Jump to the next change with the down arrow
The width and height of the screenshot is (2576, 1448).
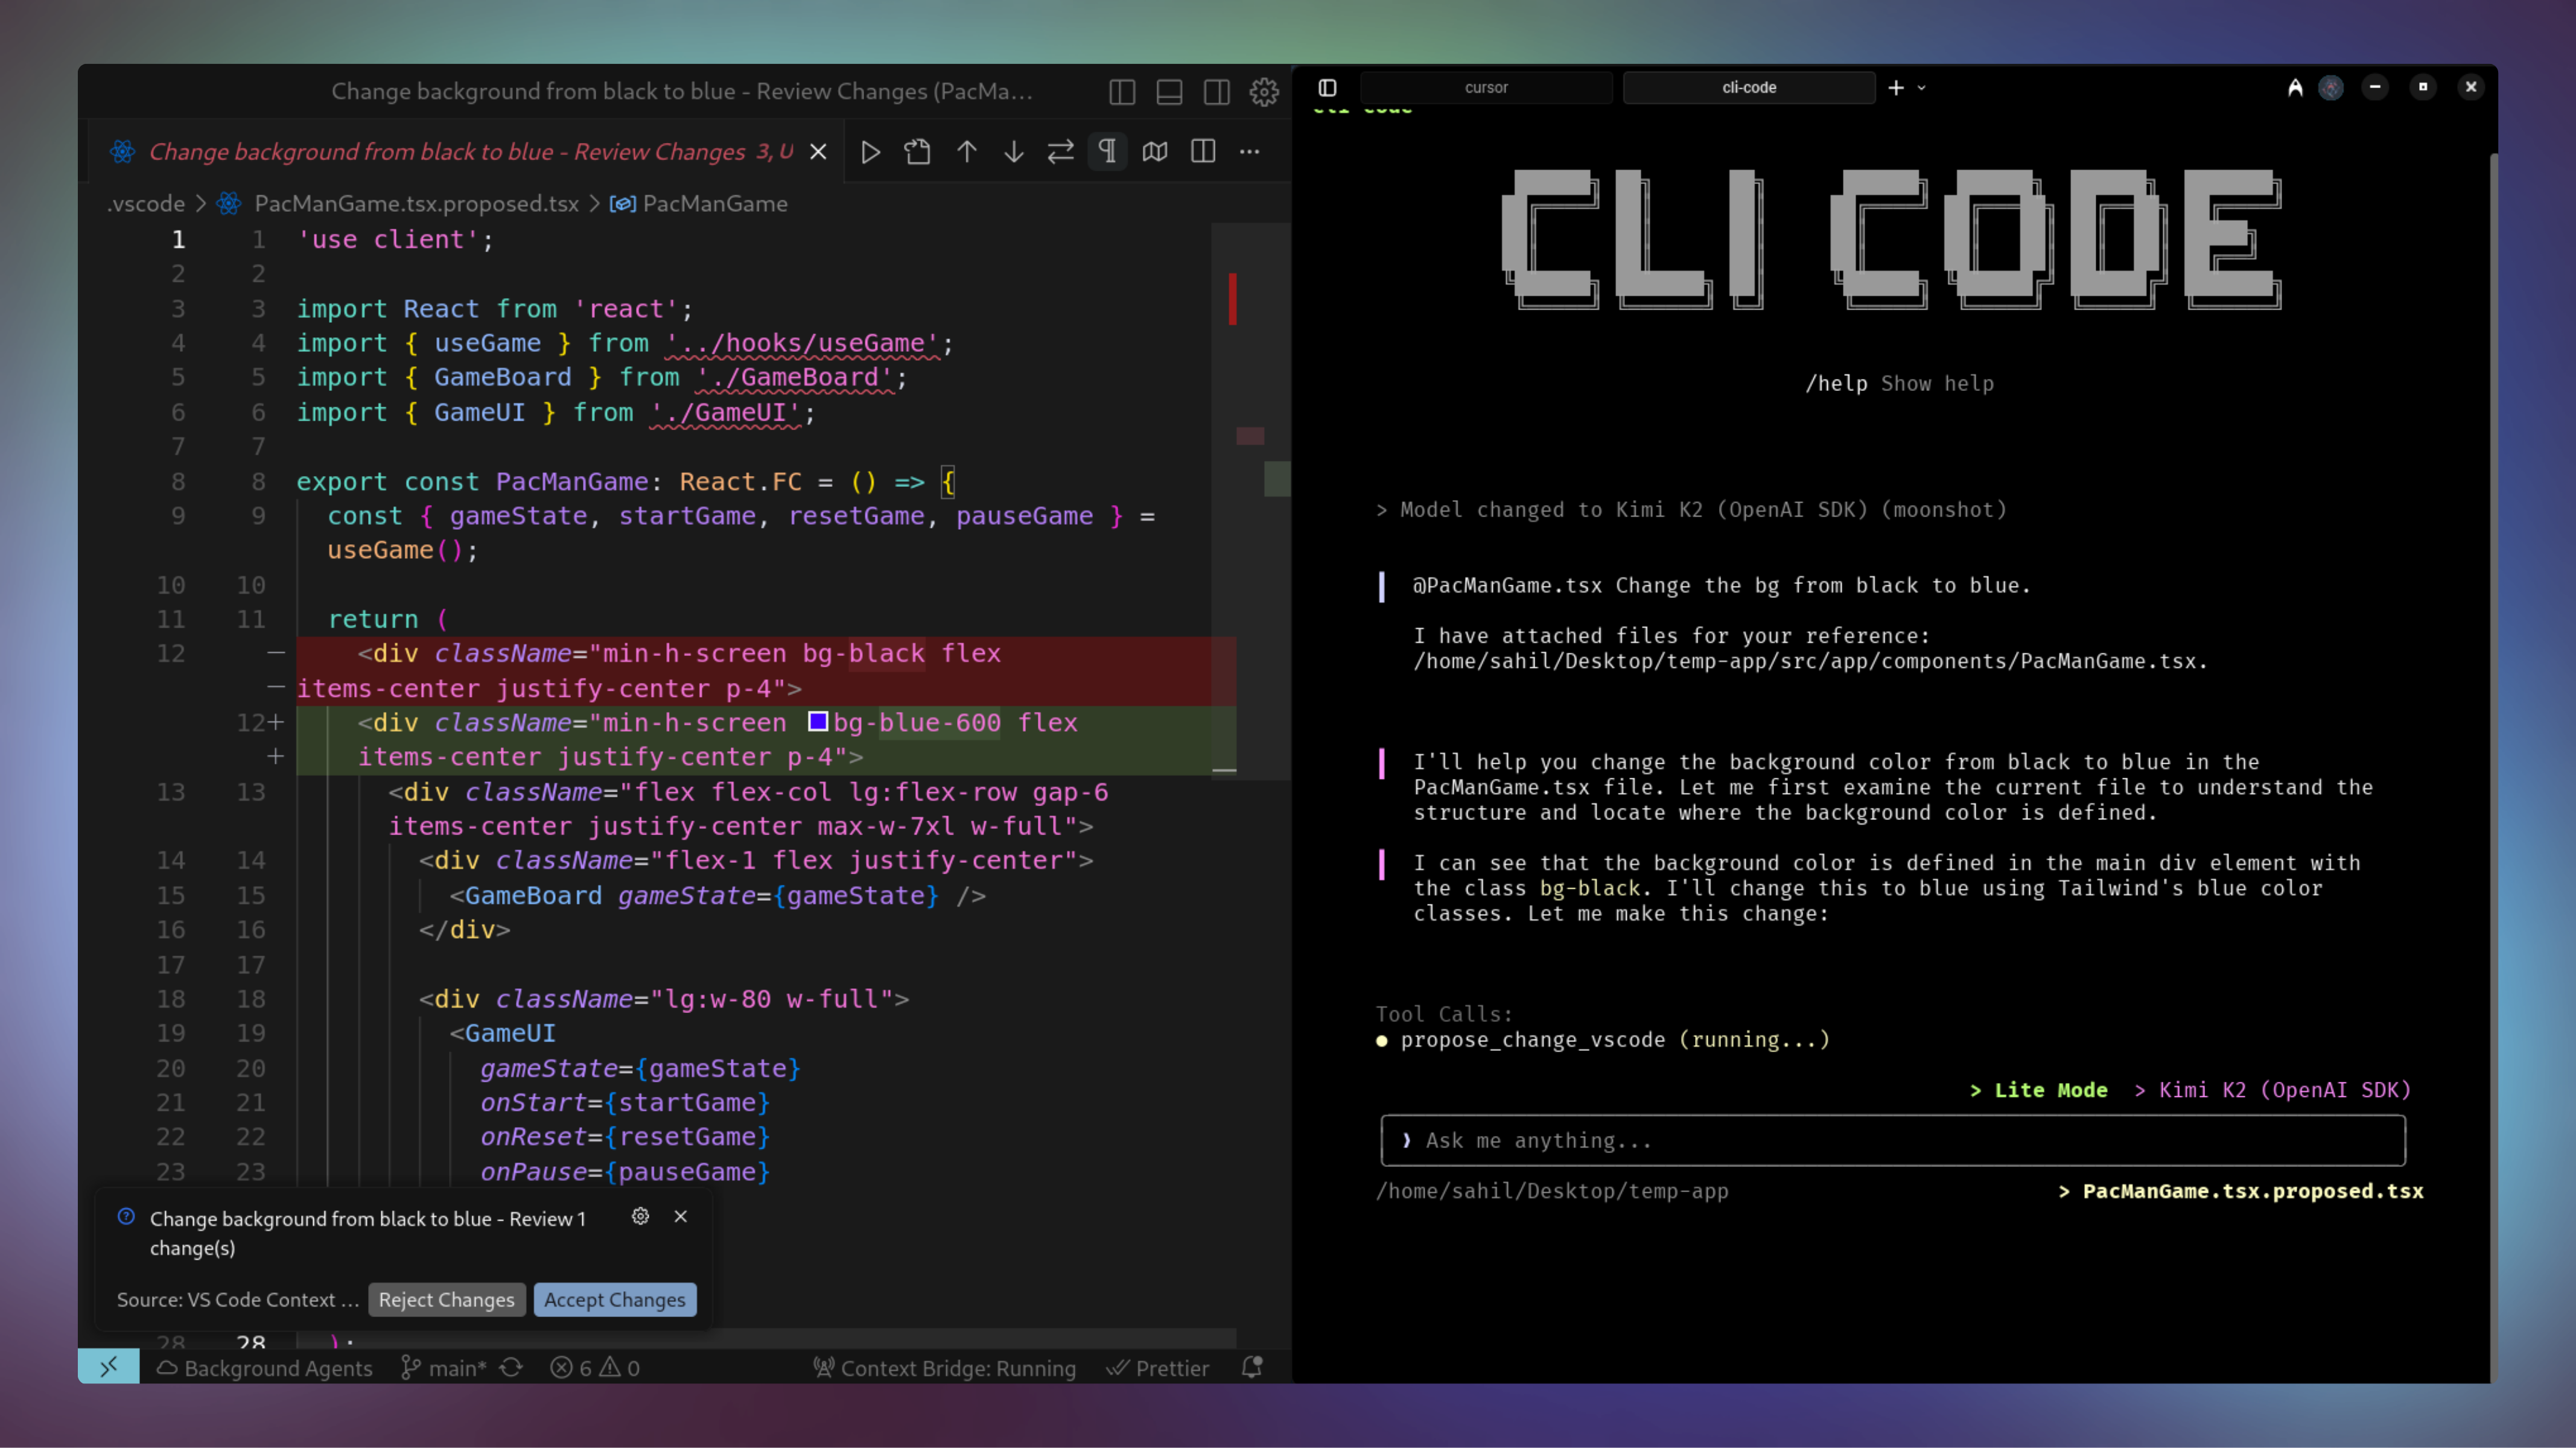(1013, 151)
